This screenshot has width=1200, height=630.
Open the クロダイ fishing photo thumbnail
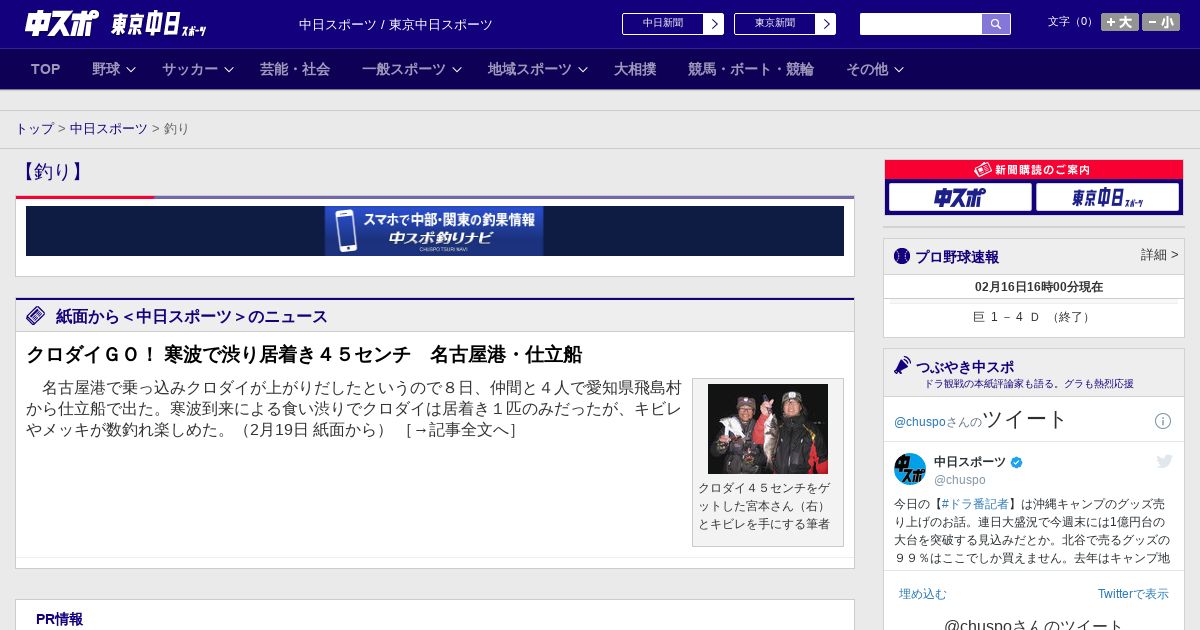point(768,429)
